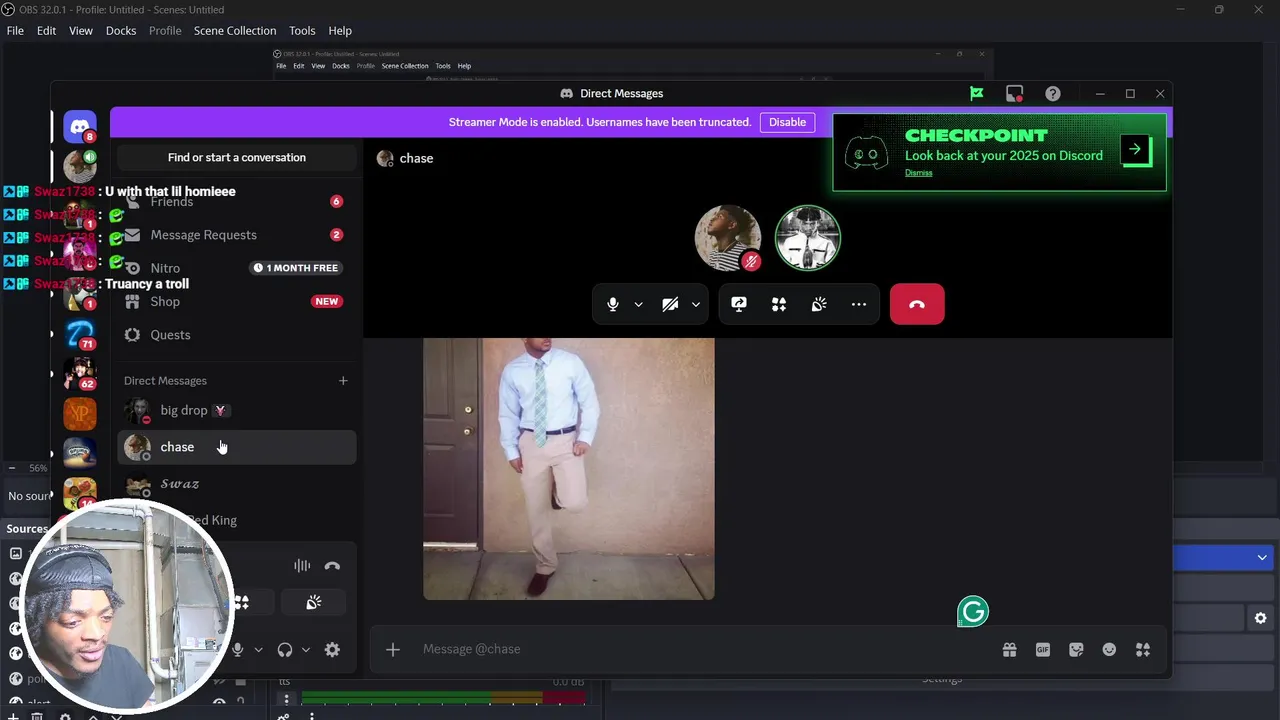Open attachment plus button in message bar
The image size is (1280, 720).
[x=393, y=650]
